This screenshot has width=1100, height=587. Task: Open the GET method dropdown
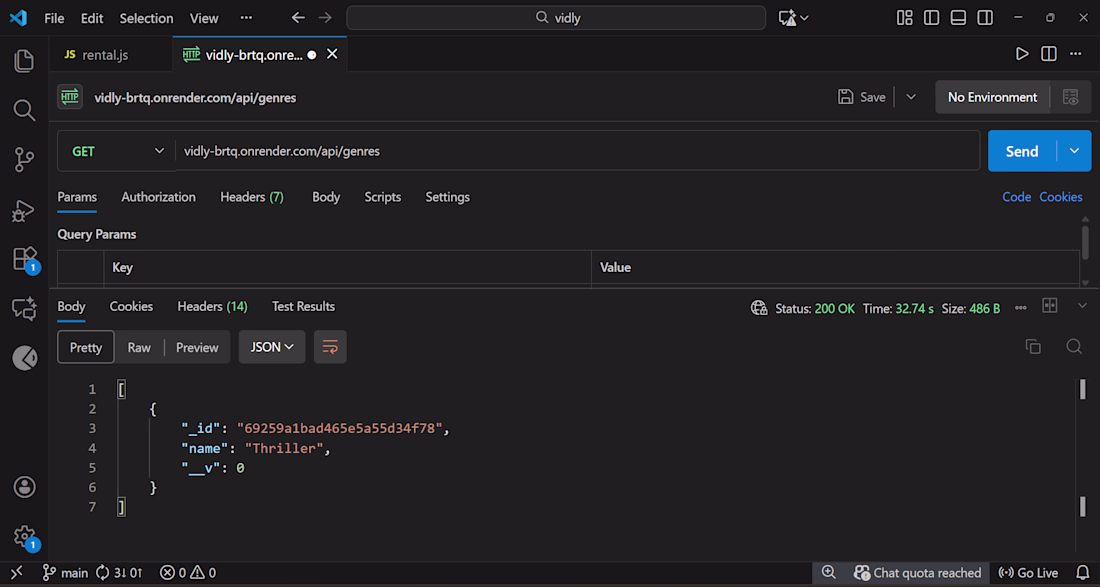coord(117,151)
